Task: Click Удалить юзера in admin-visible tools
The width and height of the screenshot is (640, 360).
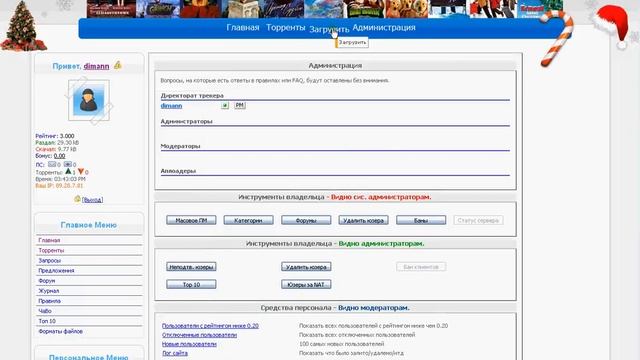Action: point(306,267)
